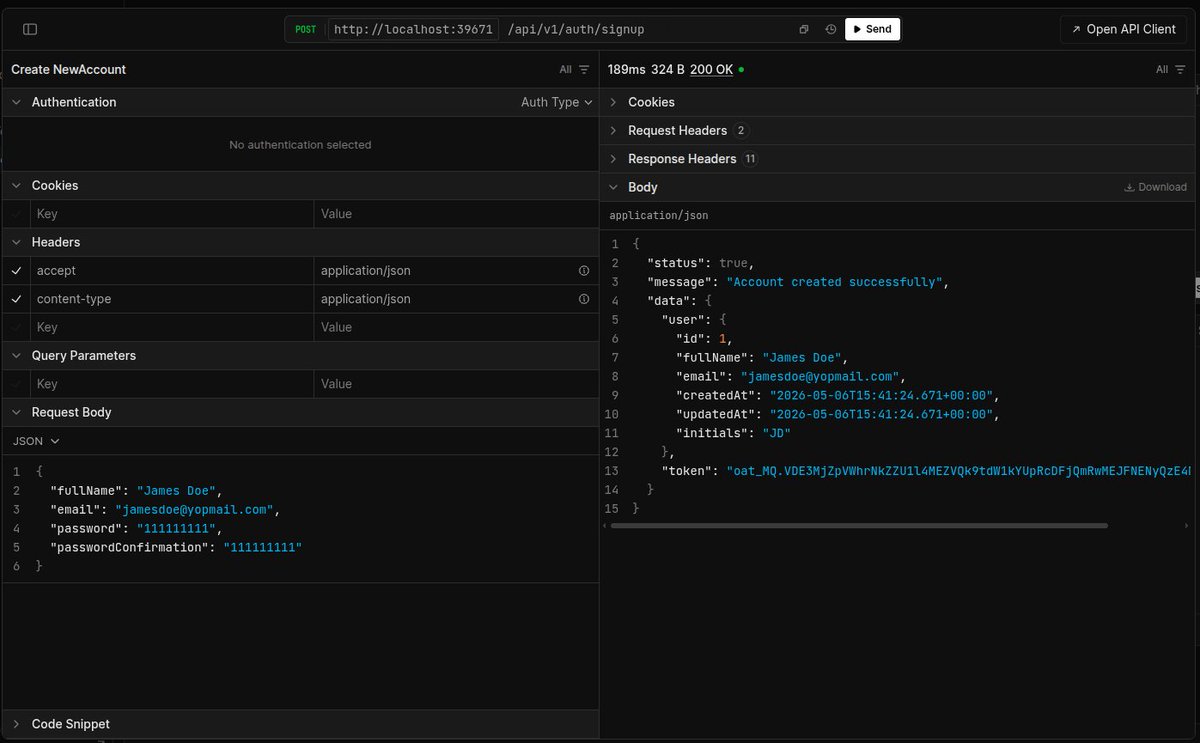Image resolution: width=1200 pixels, height=743 pixels.
Task: Click the empty Headers Value field
Action: pos(456,327)
